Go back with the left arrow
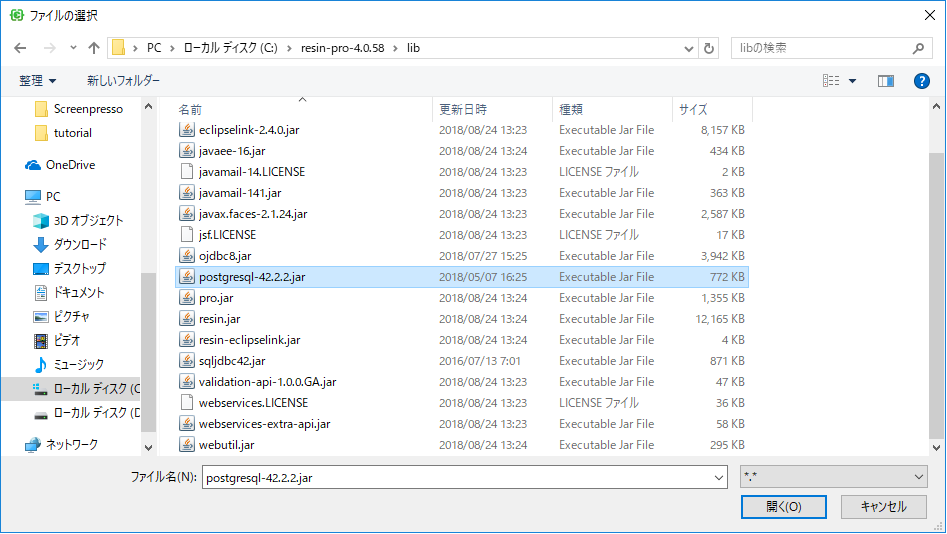 tap(20, 48)
